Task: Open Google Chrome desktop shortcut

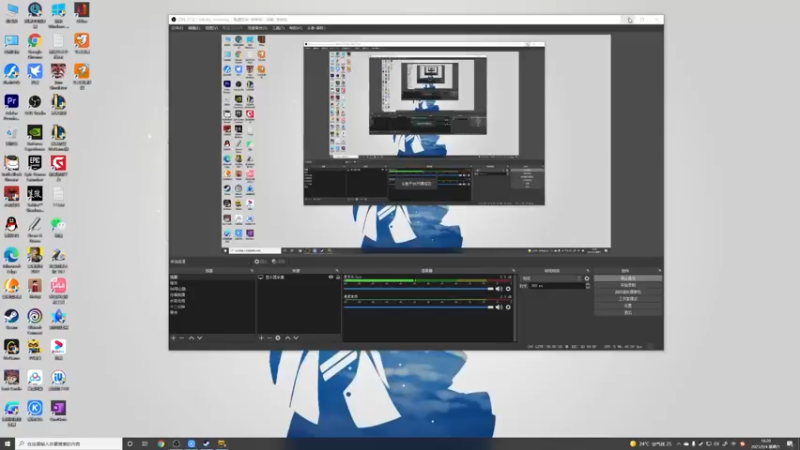Action: pos(35,44)
